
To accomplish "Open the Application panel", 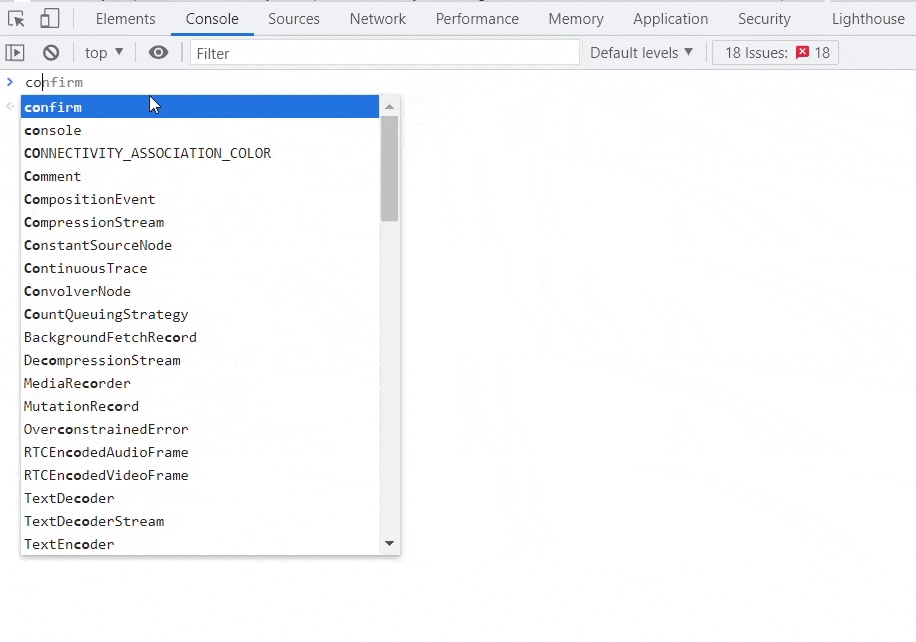I will 670,18.
